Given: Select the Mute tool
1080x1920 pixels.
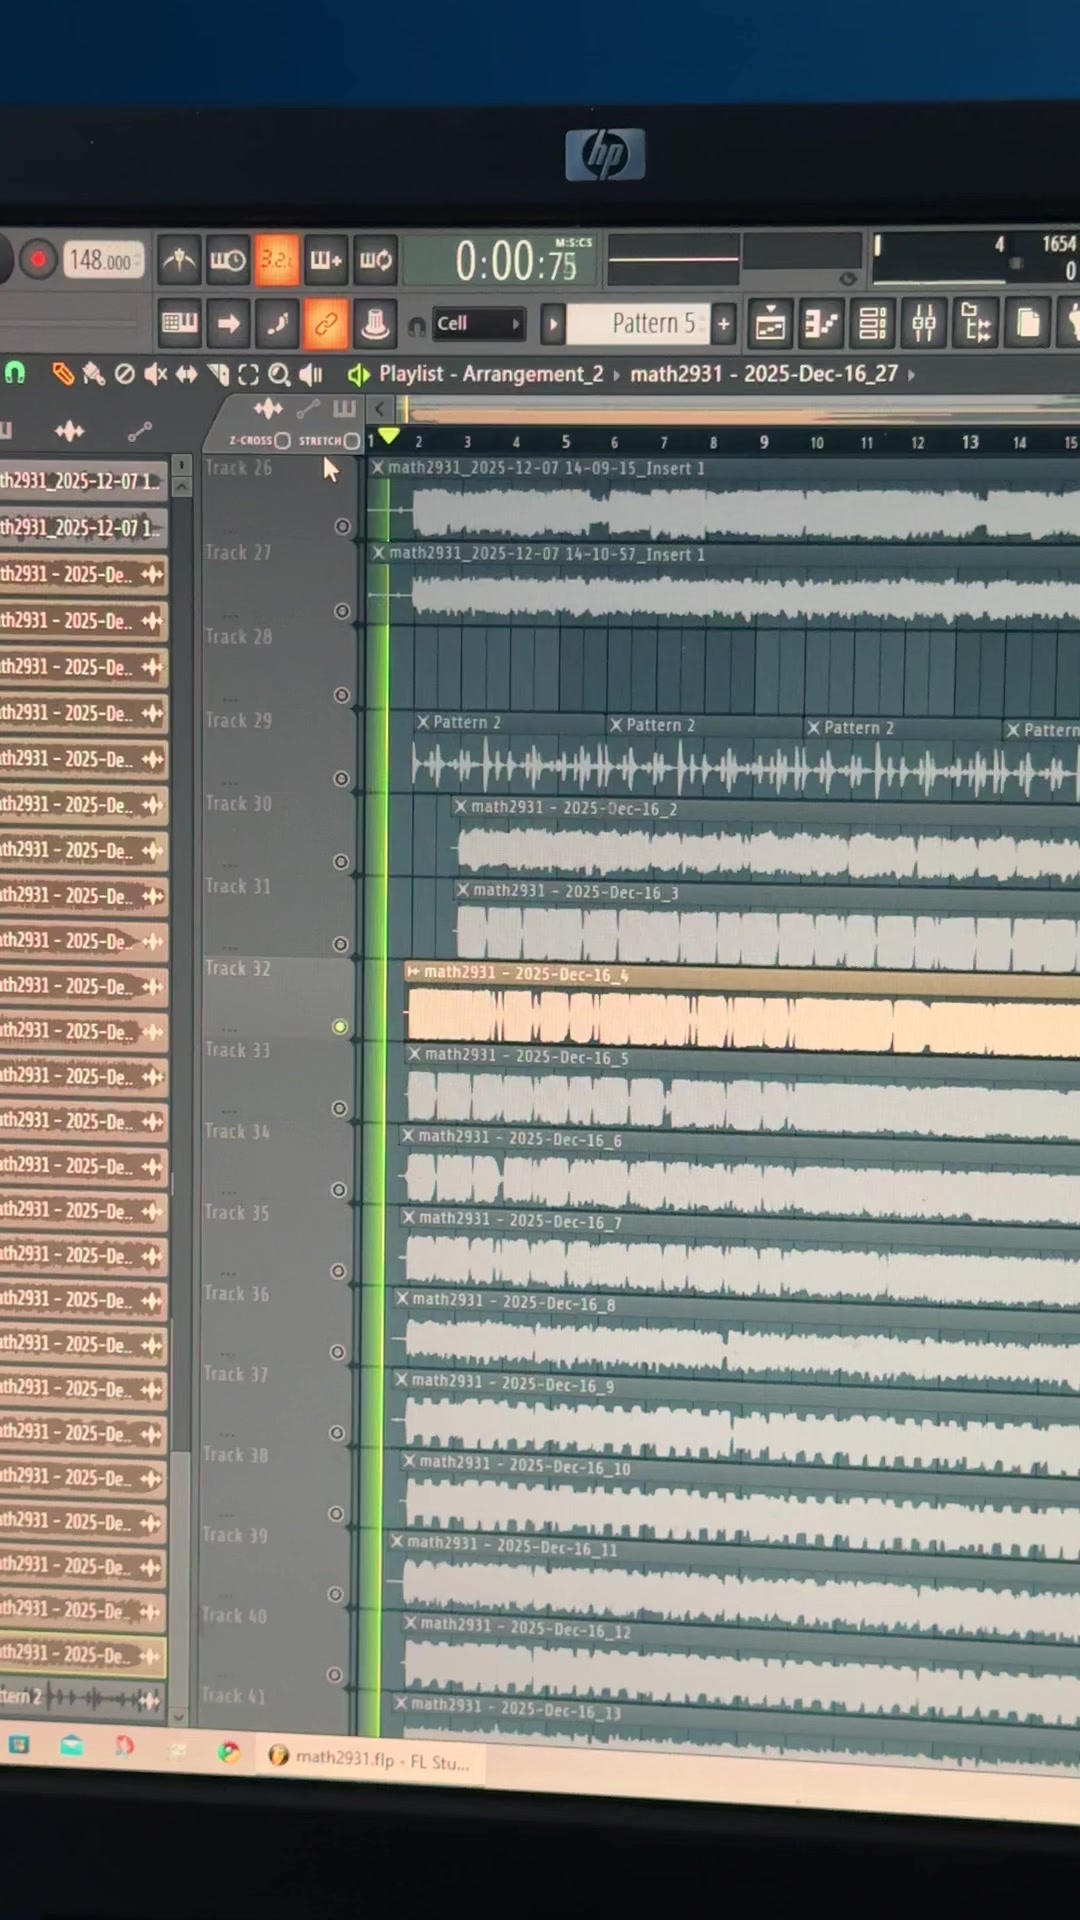Looking at the screenshot, I should tap(155, 374).
